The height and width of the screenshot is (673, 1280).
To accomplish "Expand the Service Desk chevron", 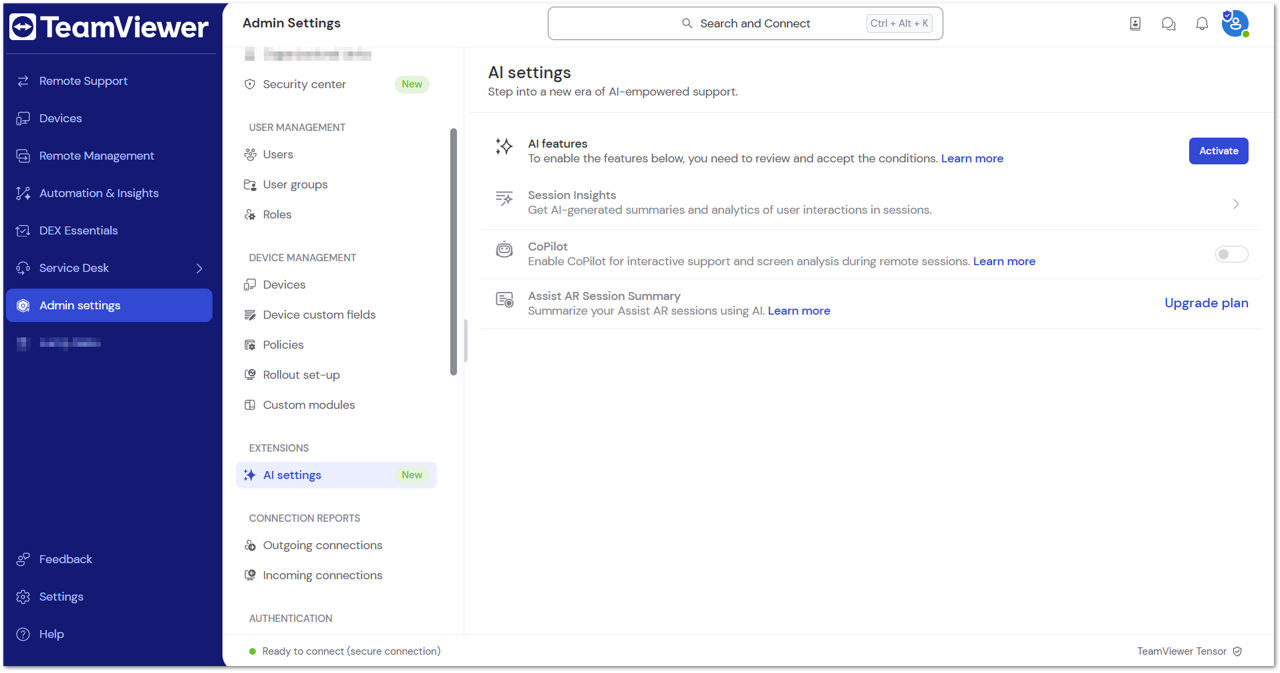I will pyautogui.click(x=199, y=268).
